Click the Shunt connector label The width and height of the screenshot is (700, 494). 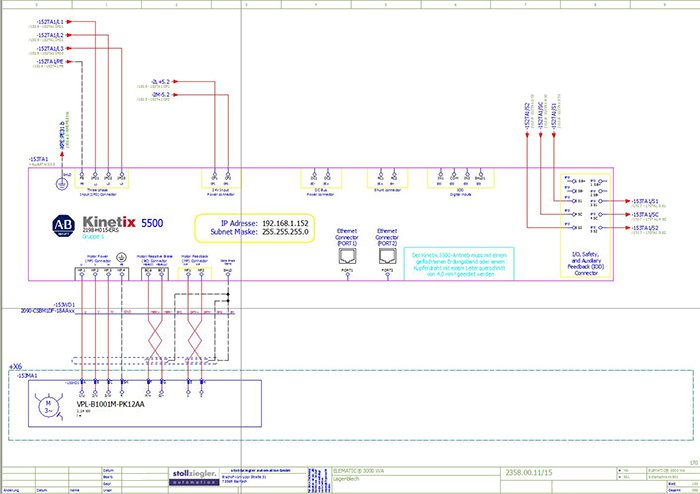[x=388, y=190]
